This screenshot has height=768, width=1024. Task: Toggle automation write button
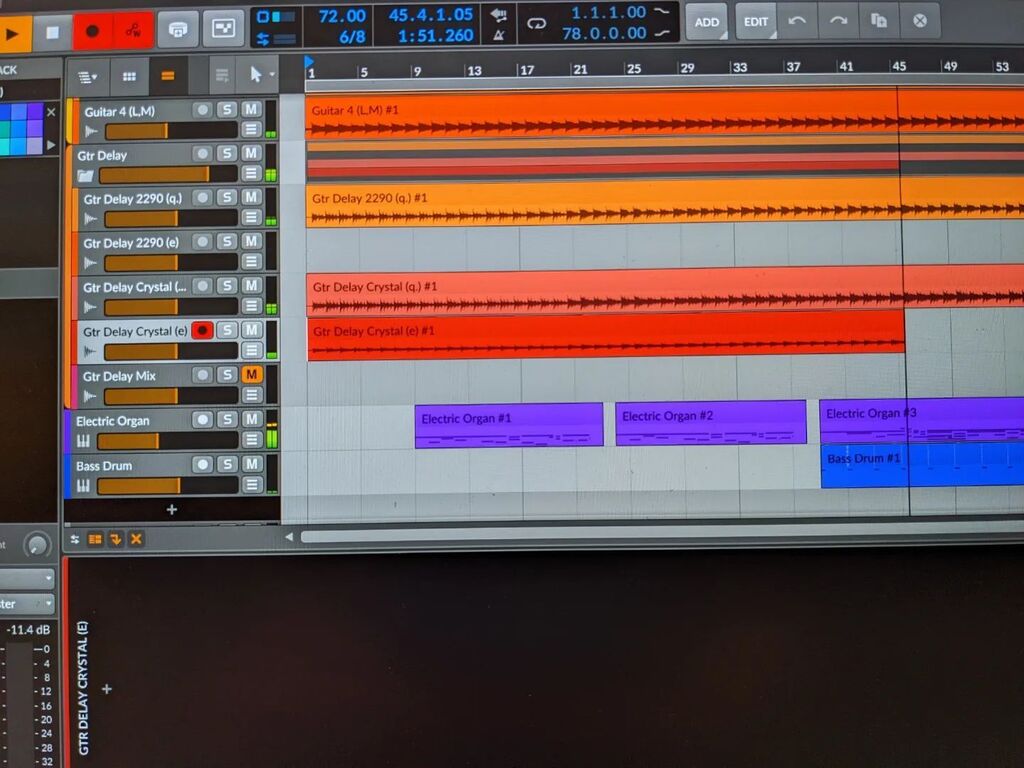coord(133,29)
